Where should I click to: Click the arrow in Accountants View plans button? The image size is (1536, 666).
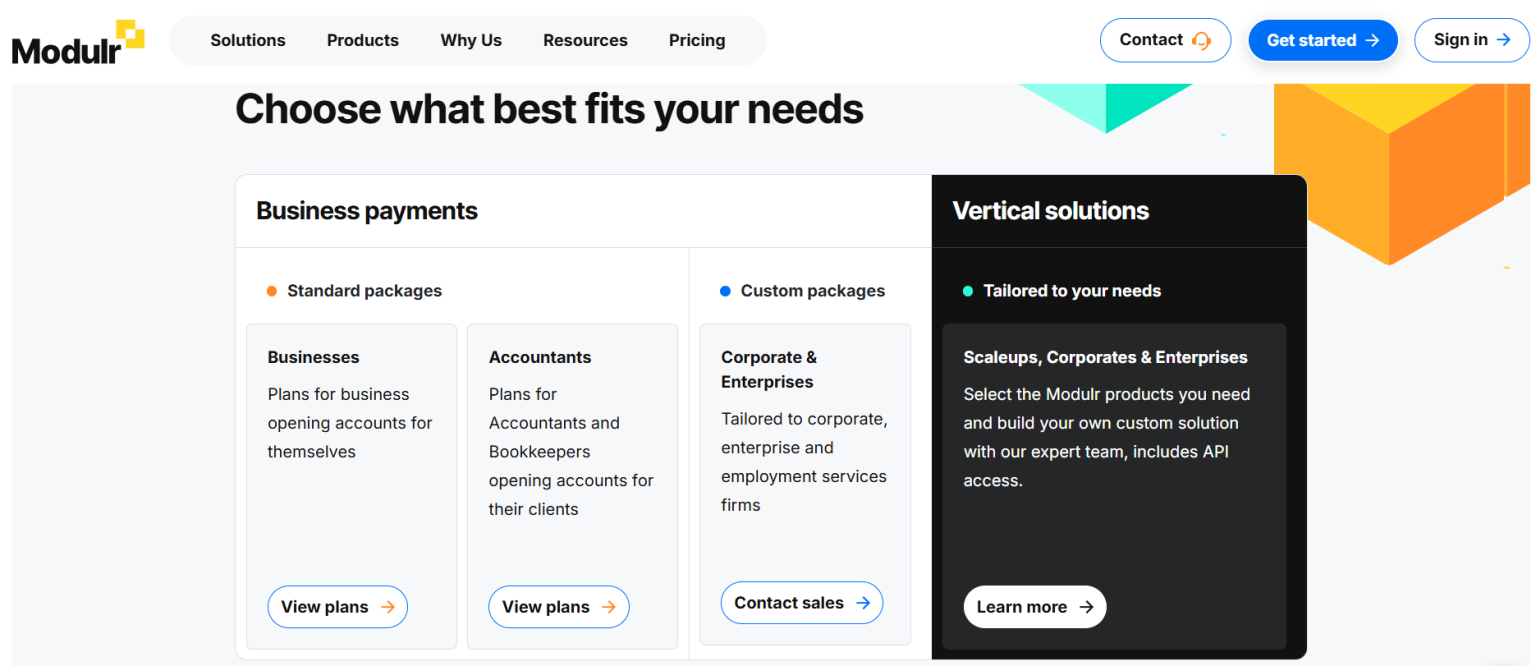pos(609,607)
